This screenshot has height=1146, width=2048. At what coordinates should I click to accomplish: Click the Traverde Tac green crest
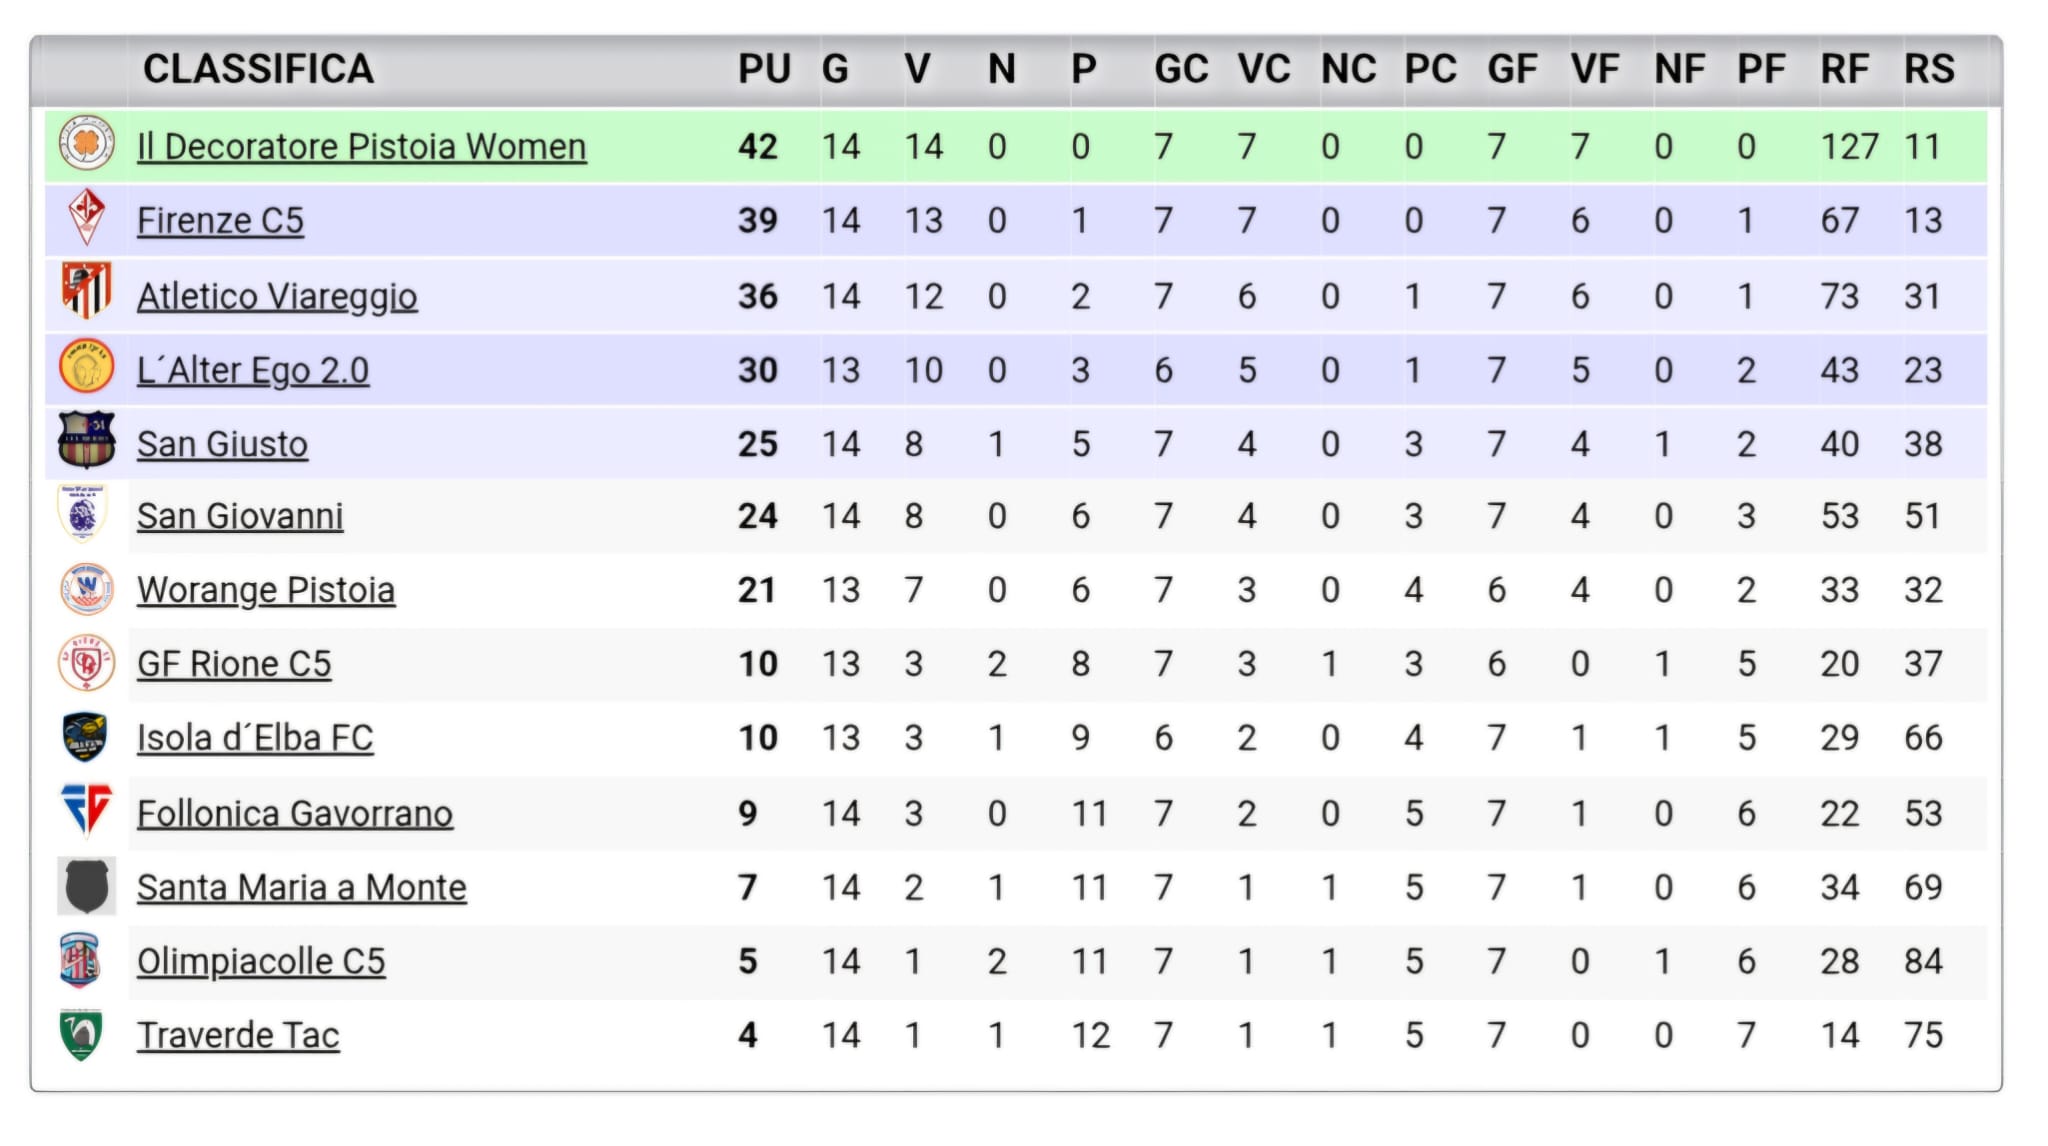pos(82,1034)
